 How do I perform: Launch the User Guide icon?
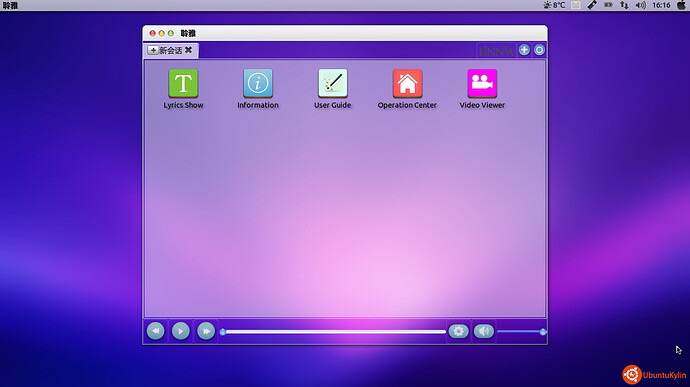pyautogui.click(x=333, y=83)
